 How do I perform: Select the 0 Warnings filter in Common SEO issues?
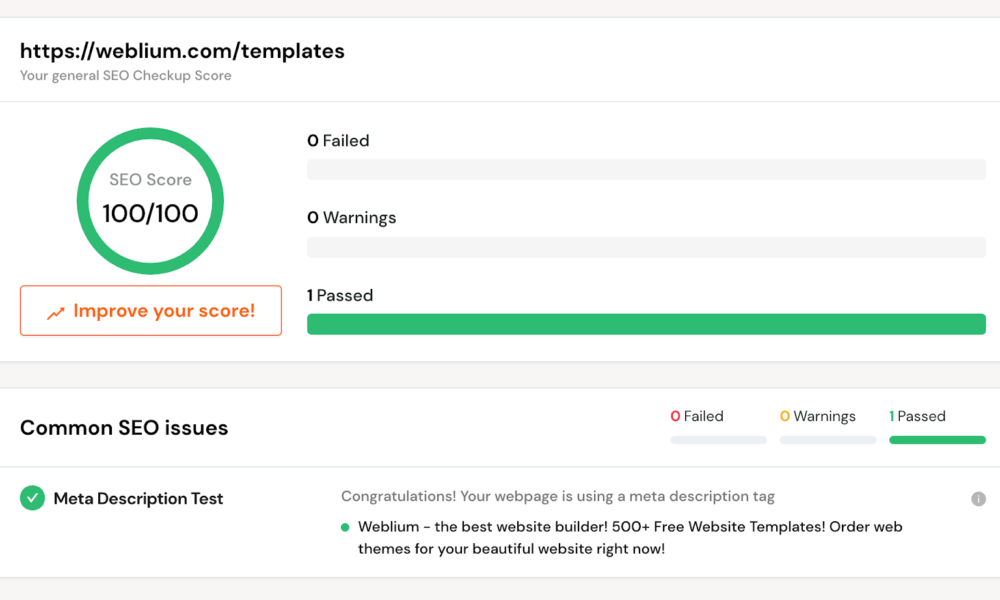[x=818, y=416]
